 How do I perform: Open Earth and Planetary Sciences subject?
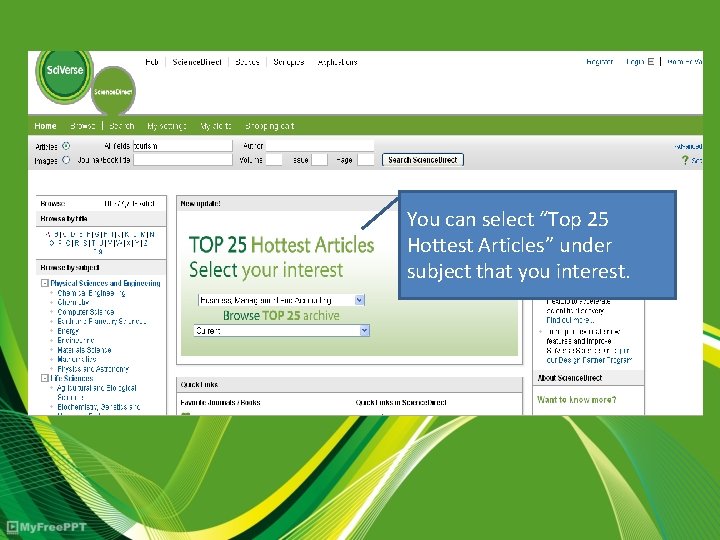click(102, 321)
